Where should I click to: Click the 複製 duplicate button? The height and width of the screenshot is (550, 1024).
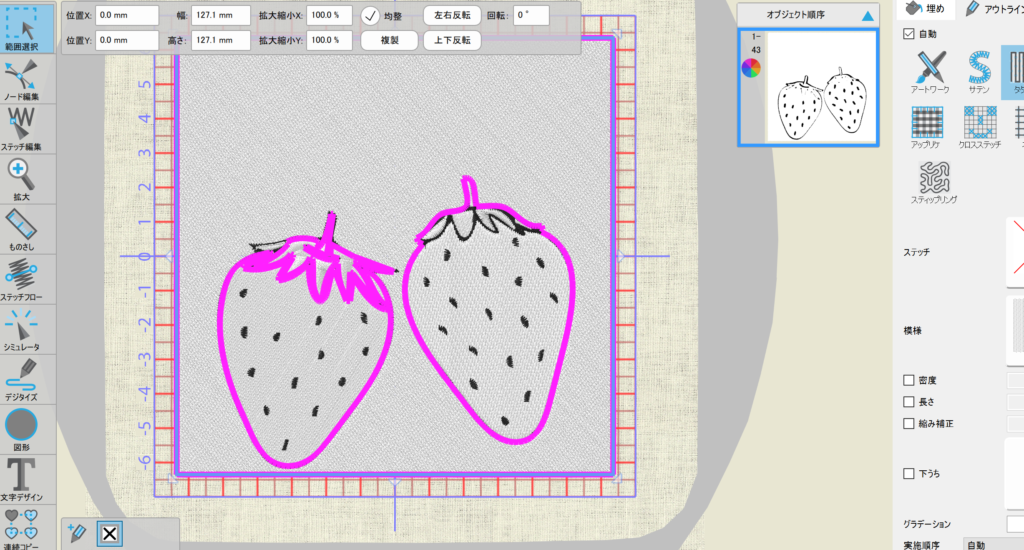coord(389,41)
